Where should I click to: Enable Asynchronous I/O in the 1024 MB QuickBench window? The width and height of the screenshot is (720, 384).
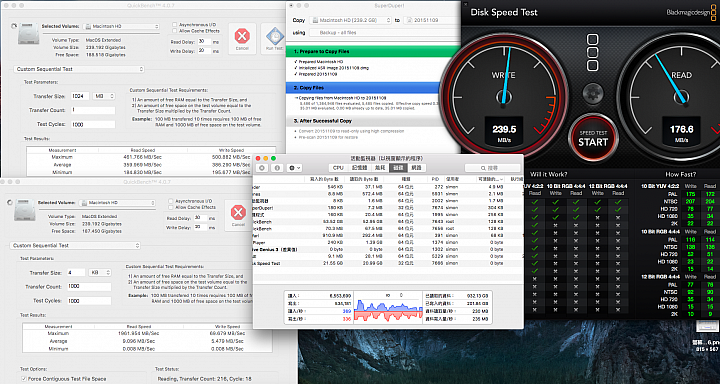174,24
